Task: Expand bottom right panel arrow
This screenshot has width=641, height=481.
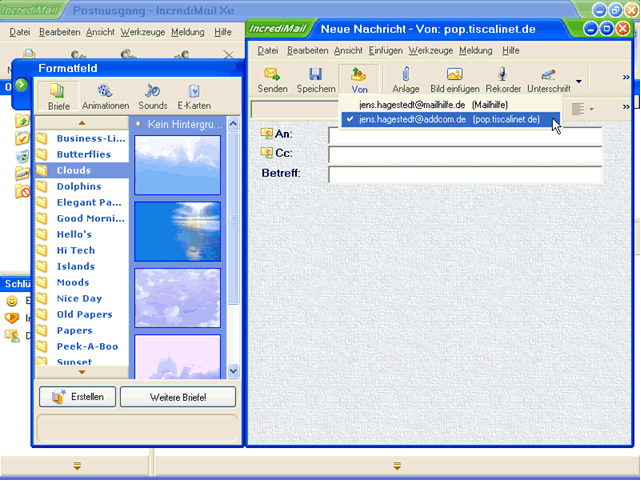Action: coord(397,465)
